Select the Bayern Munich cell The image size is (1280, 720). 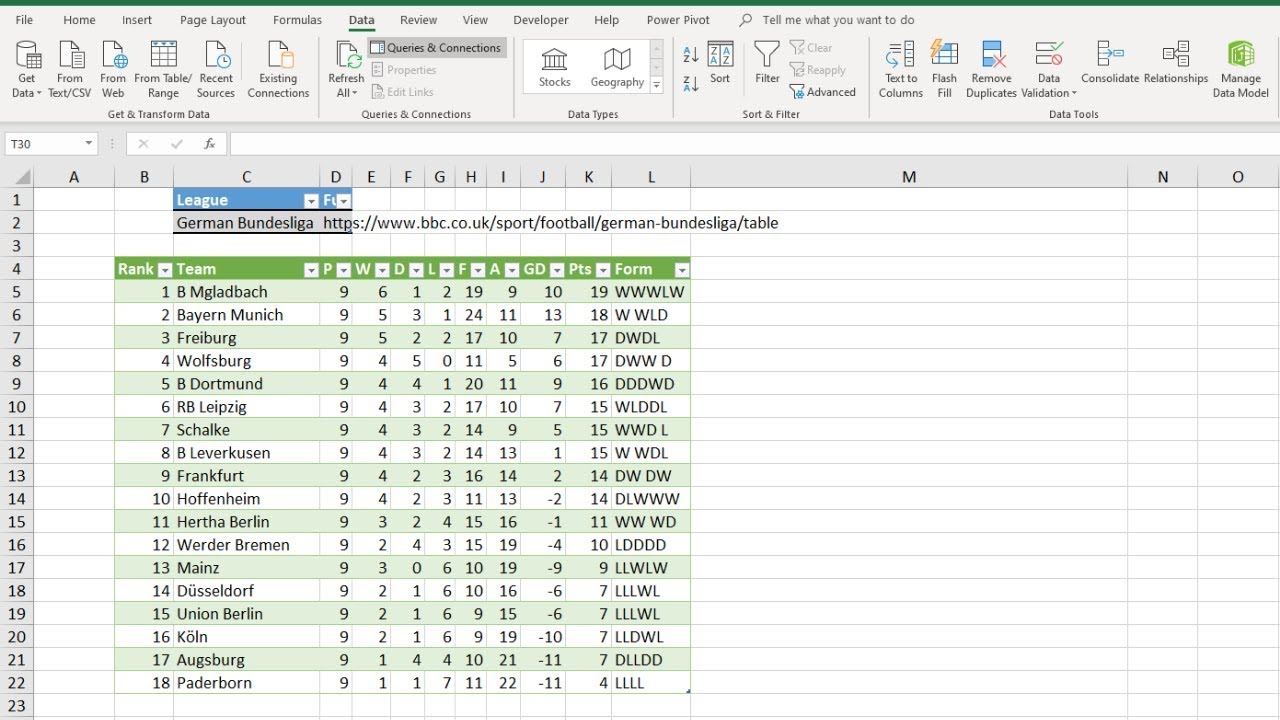[x=246, y=315]
